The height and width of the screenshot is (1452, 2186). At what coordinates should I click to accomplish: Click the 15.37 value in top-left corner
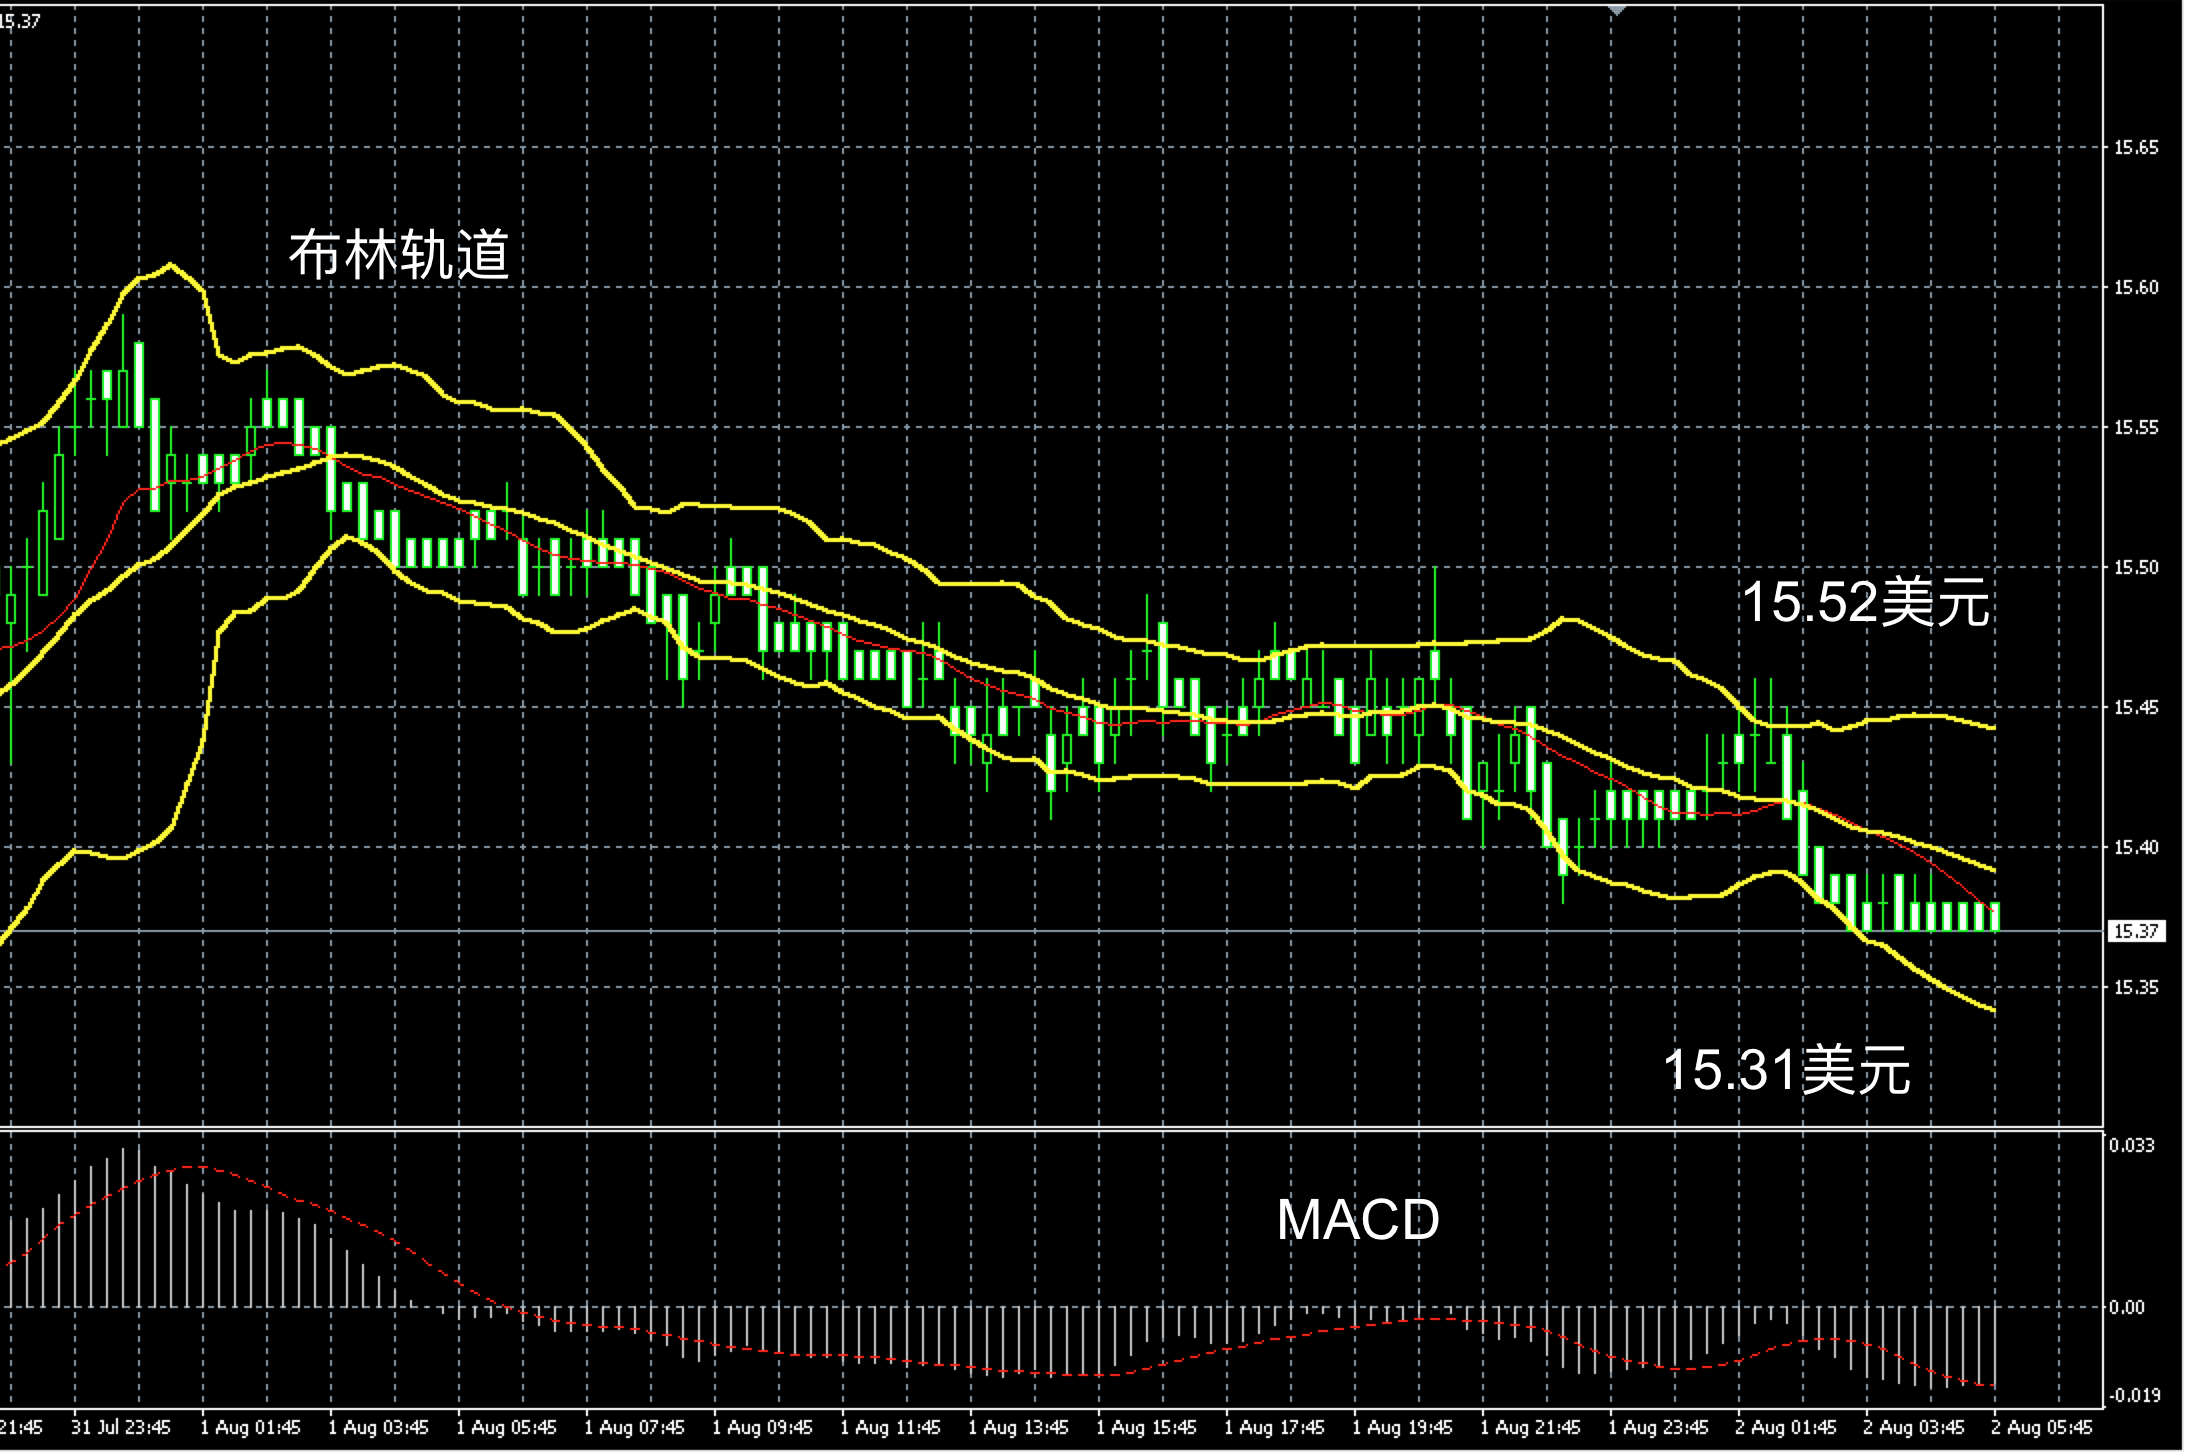20,20
